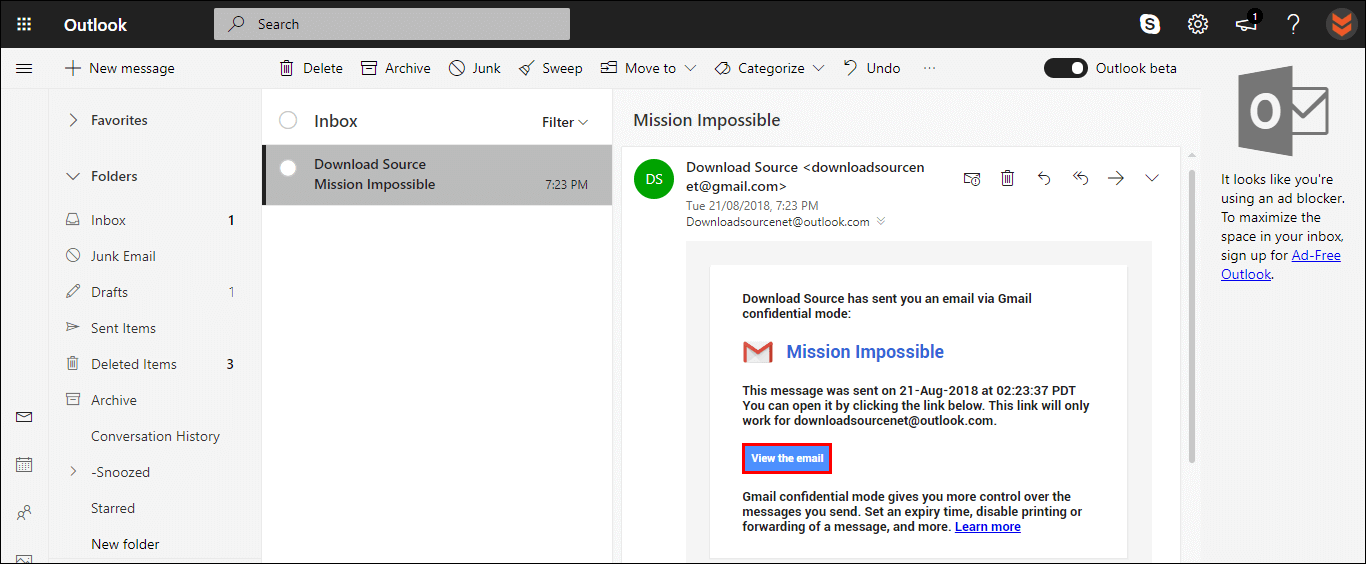Click the Gmail logo in message
This screenshot has height=564, width=1366.
[x=758, y=352]
